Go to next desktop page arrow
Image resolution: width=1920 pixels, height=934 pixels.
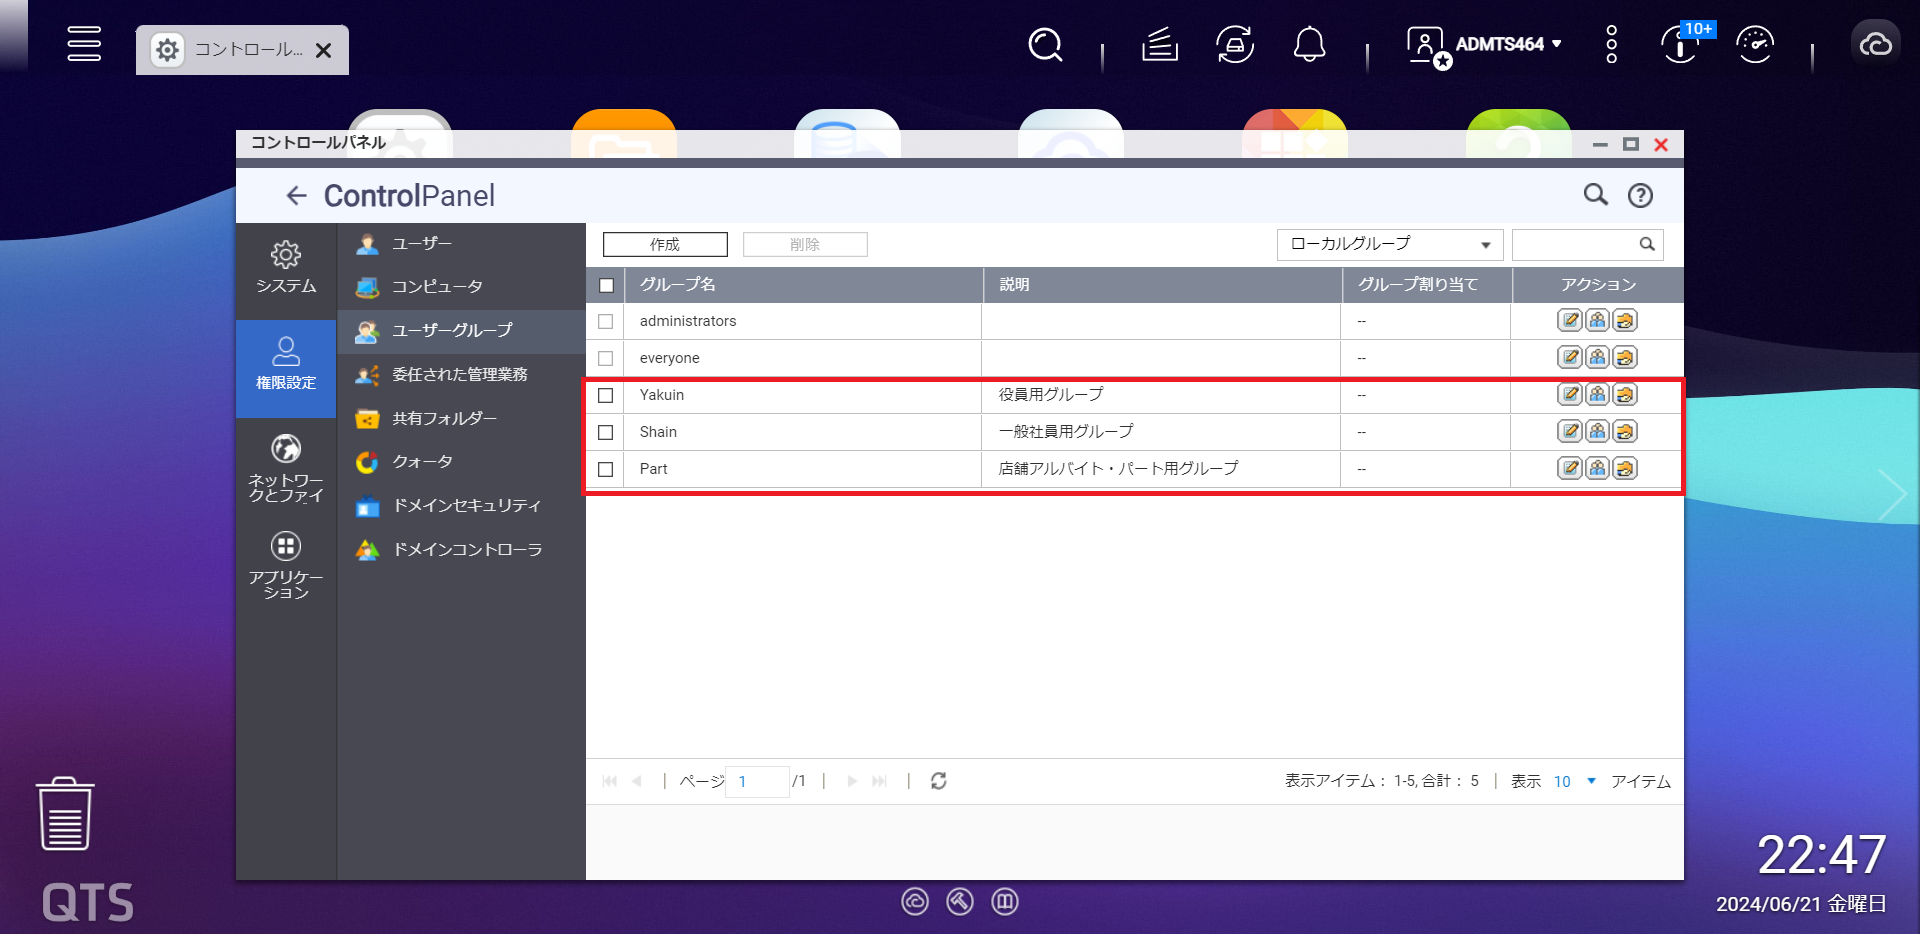tap(1892, 495)
